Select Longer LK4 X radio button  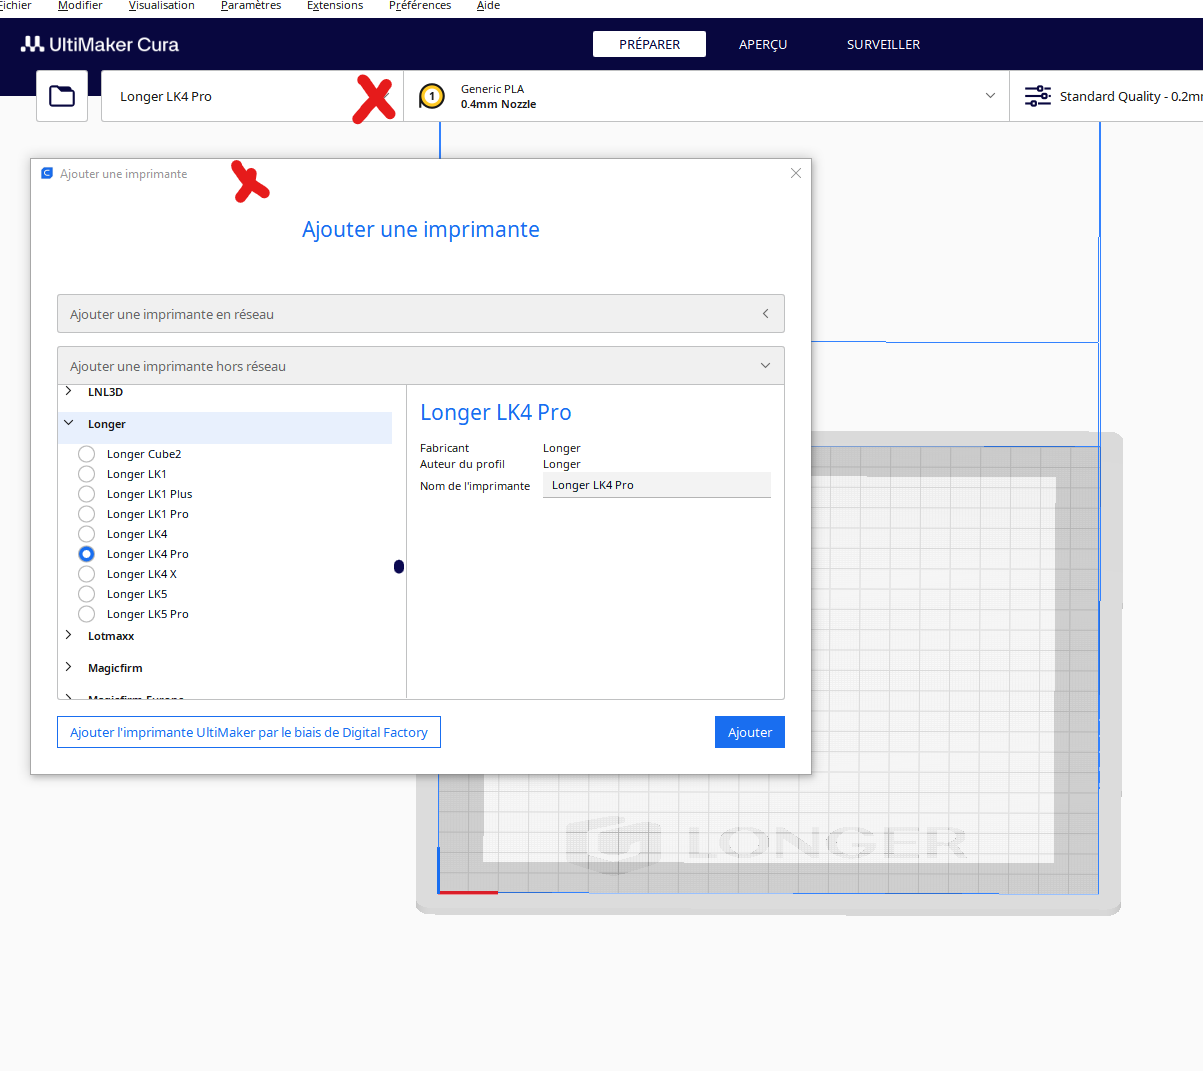[87, 574]
